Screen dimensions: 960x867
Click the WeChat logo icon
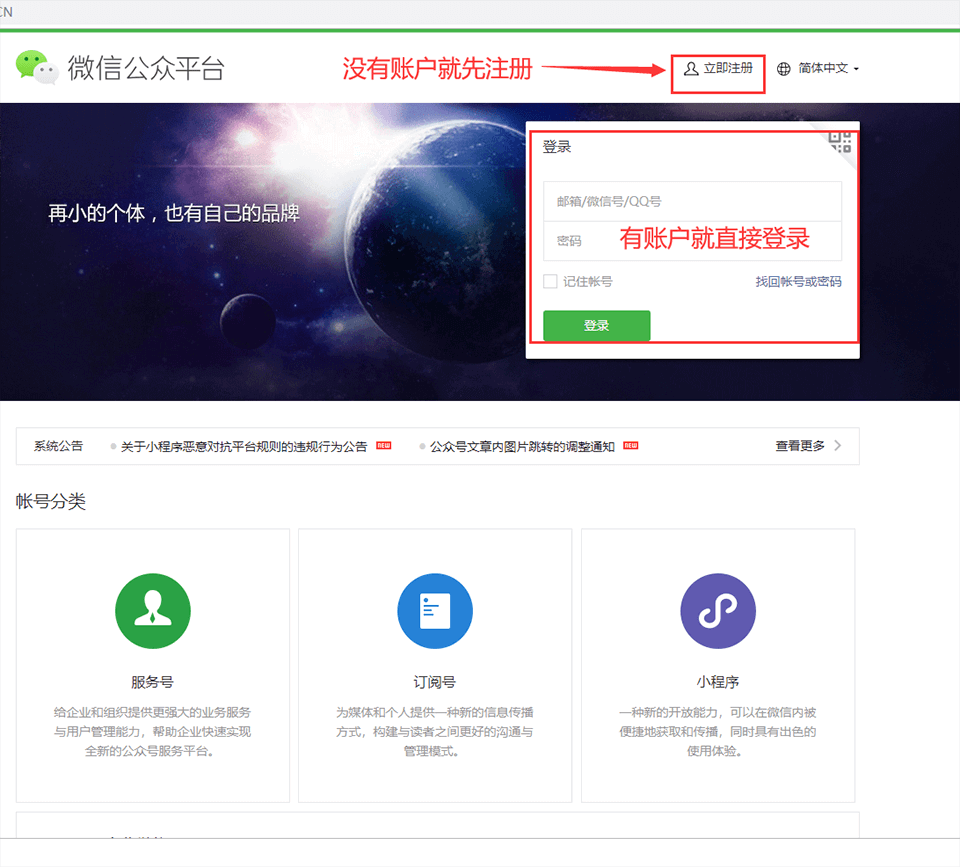[37, 67]
